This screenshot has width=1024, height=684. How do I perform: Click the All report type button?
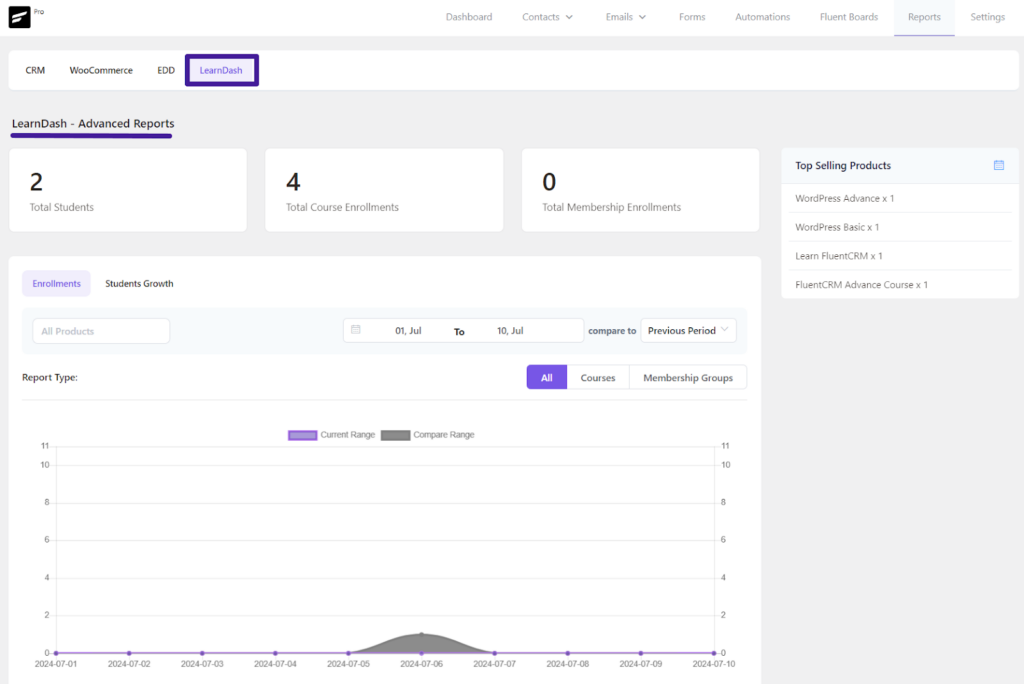(546, 377)
